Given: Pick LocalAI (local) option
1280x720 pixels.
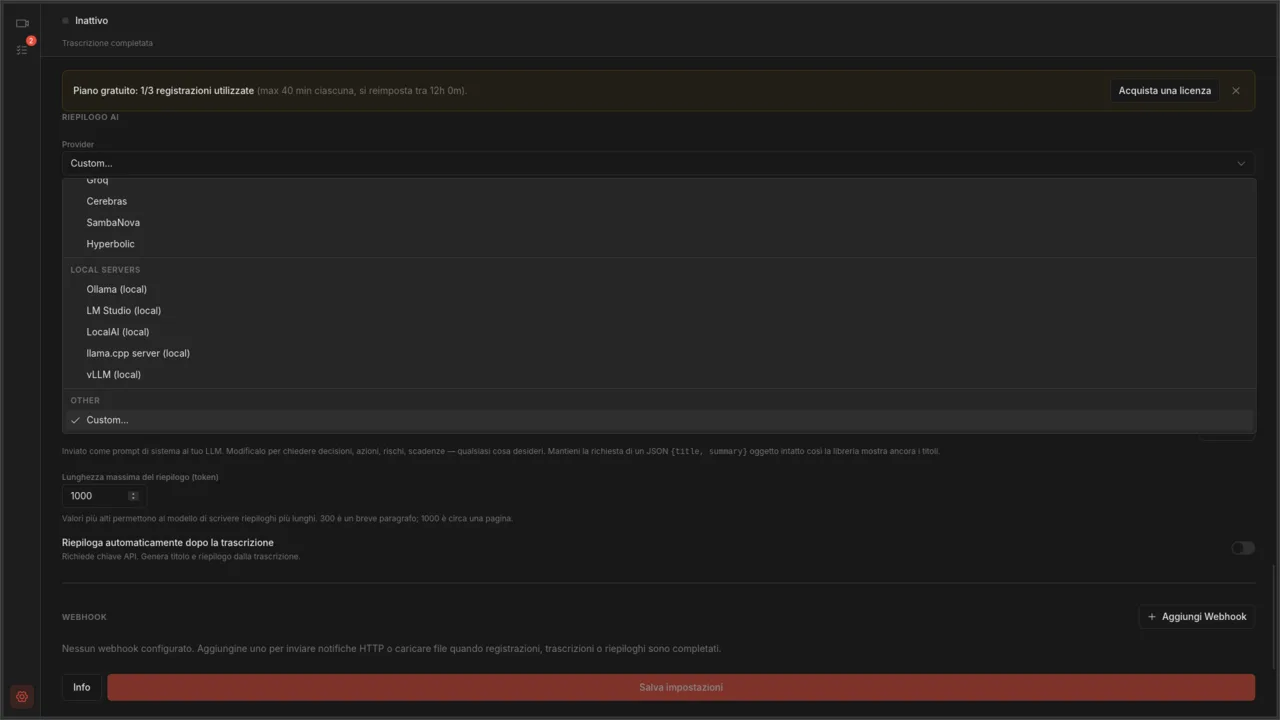Looking at the screenshot, I should click(x=659, y=332).
